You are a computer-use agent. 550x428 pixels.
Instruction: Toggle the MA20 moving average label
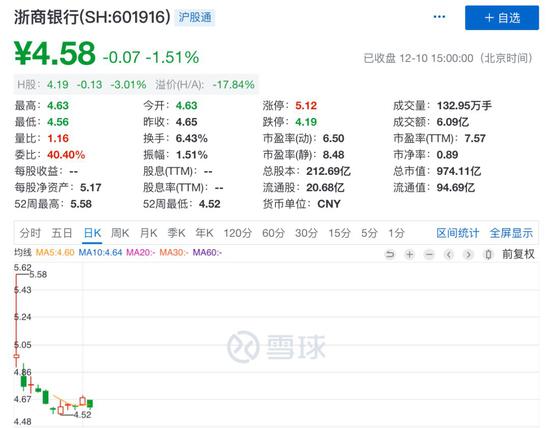coord(141,252)
